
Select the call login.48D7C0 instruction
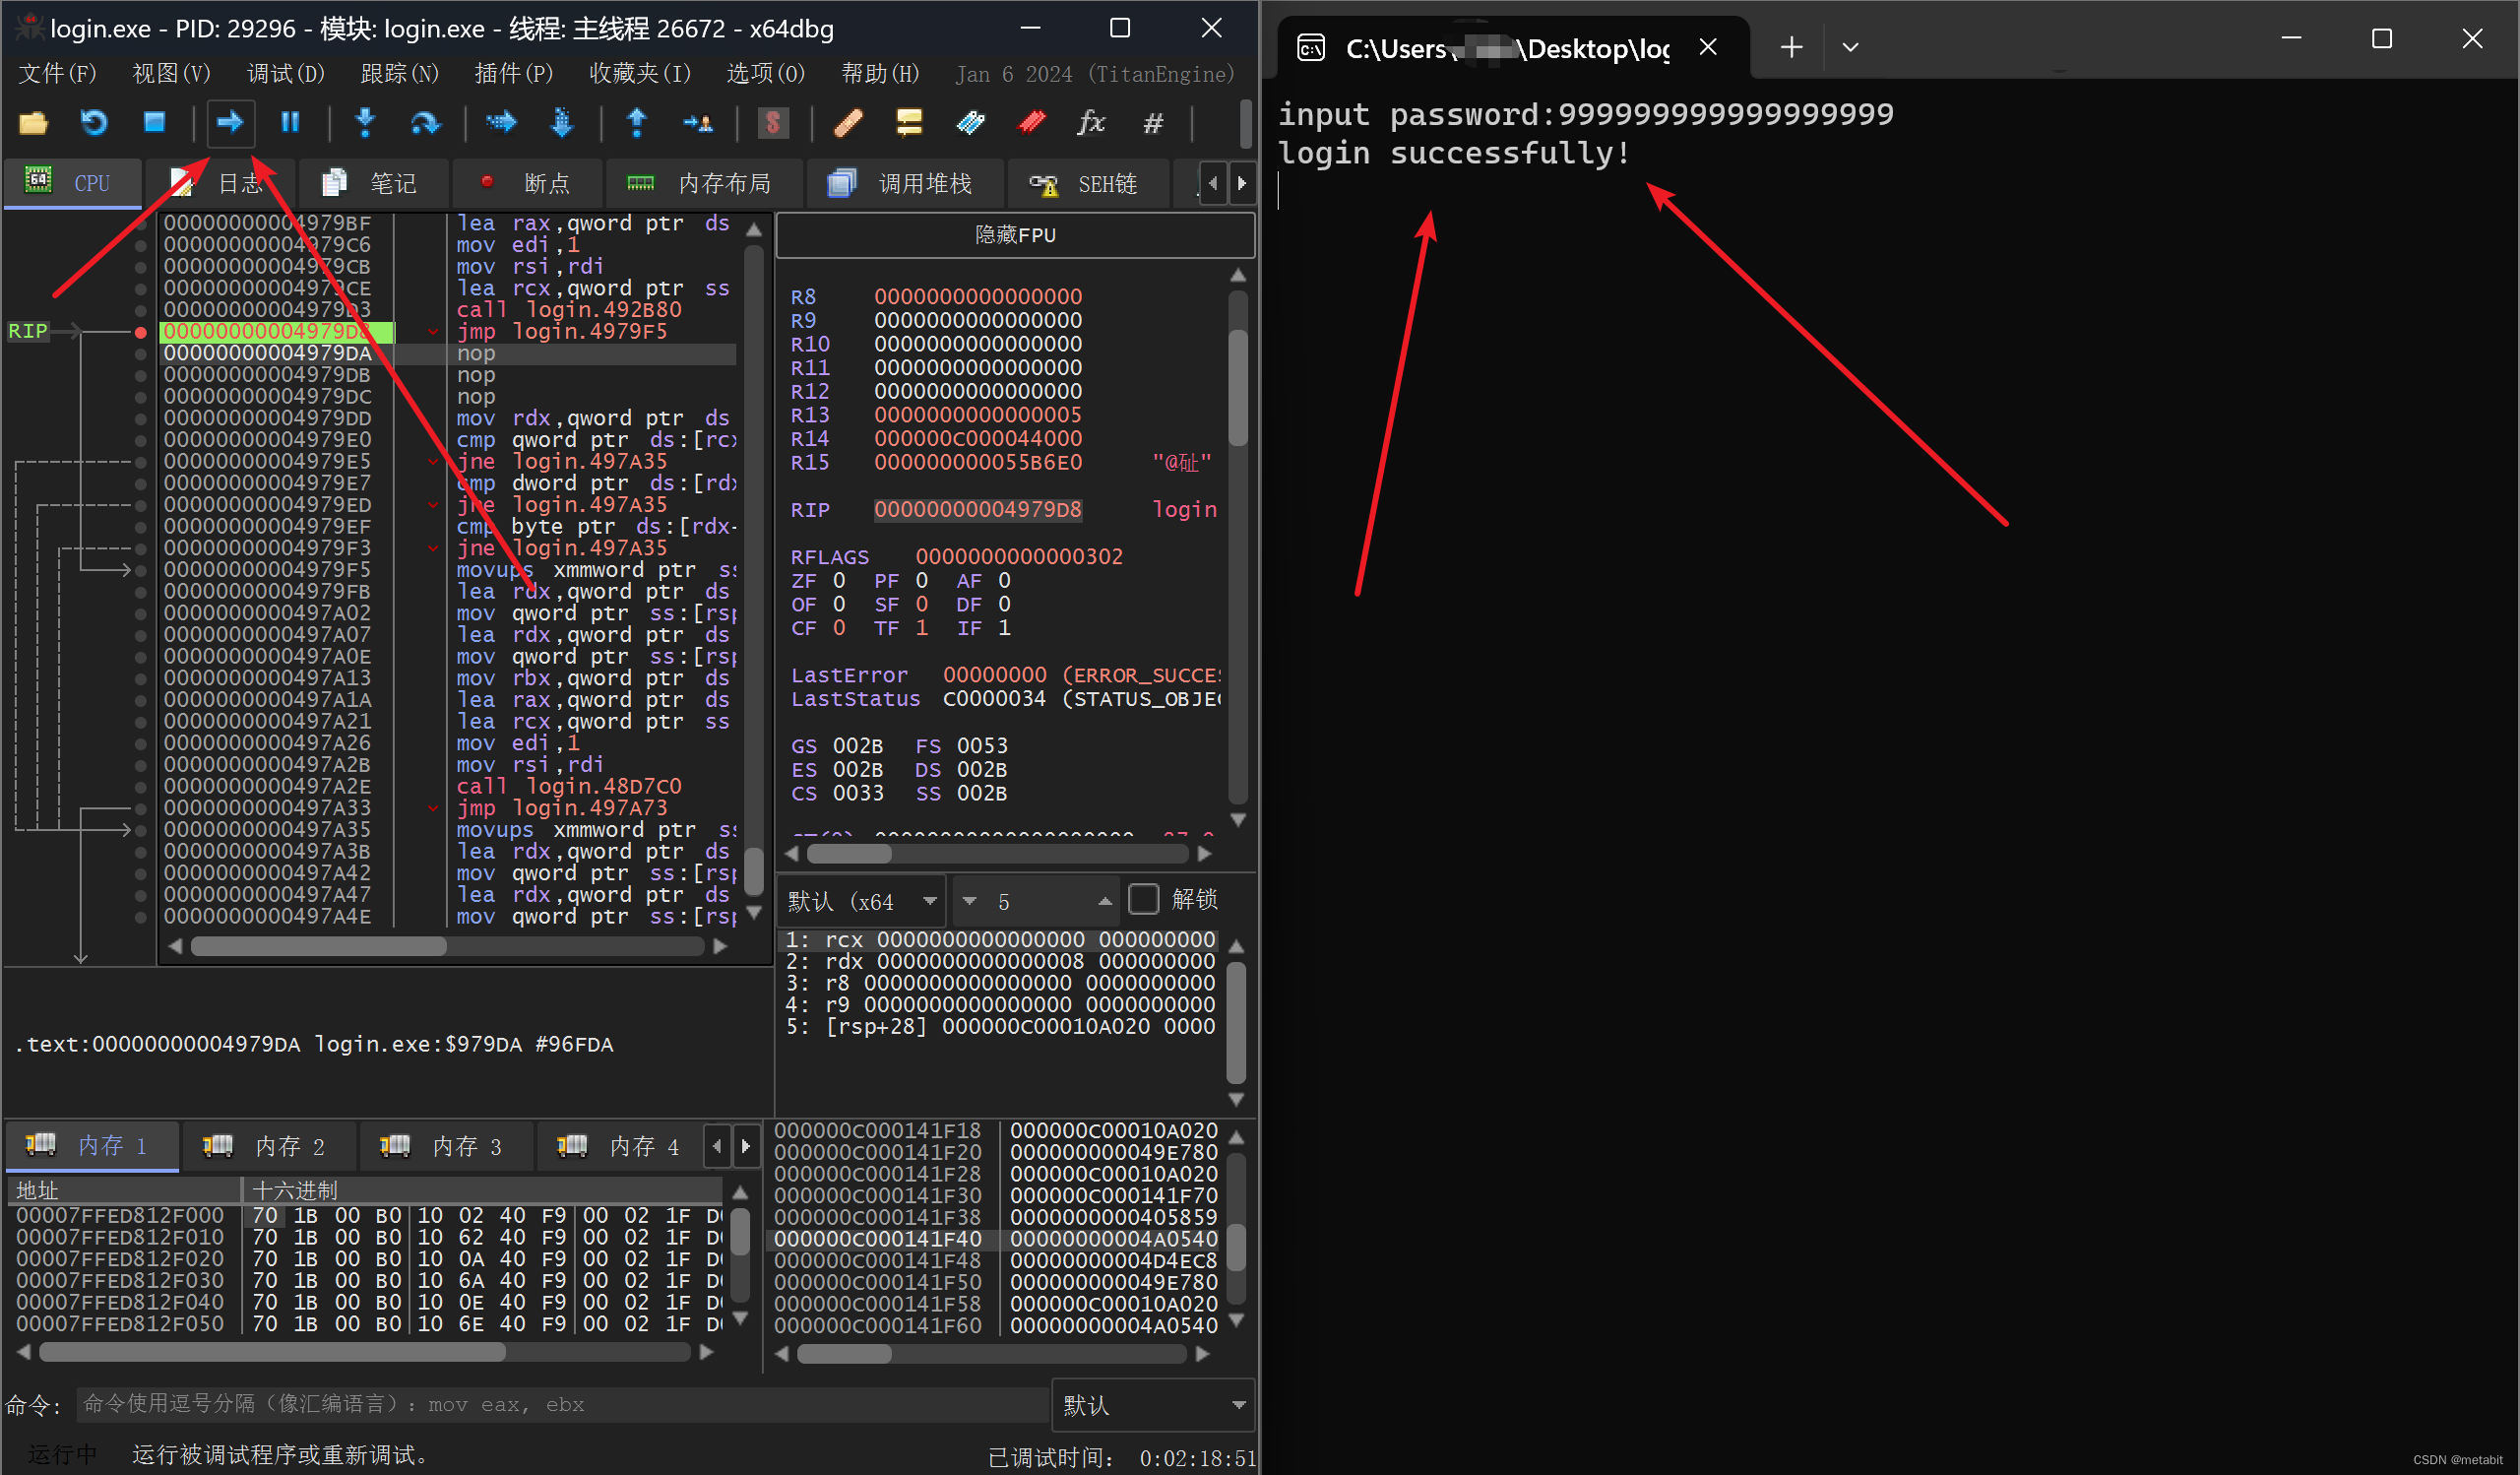(x=569, y=786)
